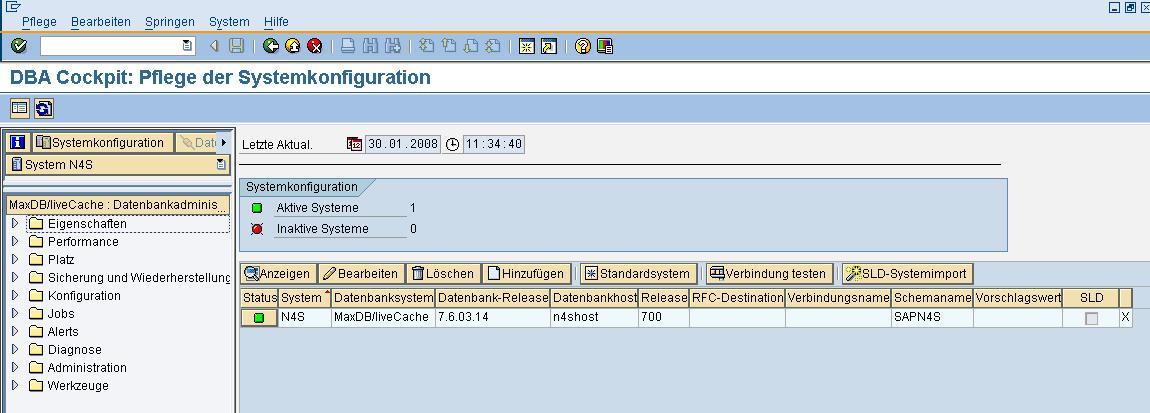Click the Refresh icon below the title
The image size is (1150, 413).
click(43, 108)
